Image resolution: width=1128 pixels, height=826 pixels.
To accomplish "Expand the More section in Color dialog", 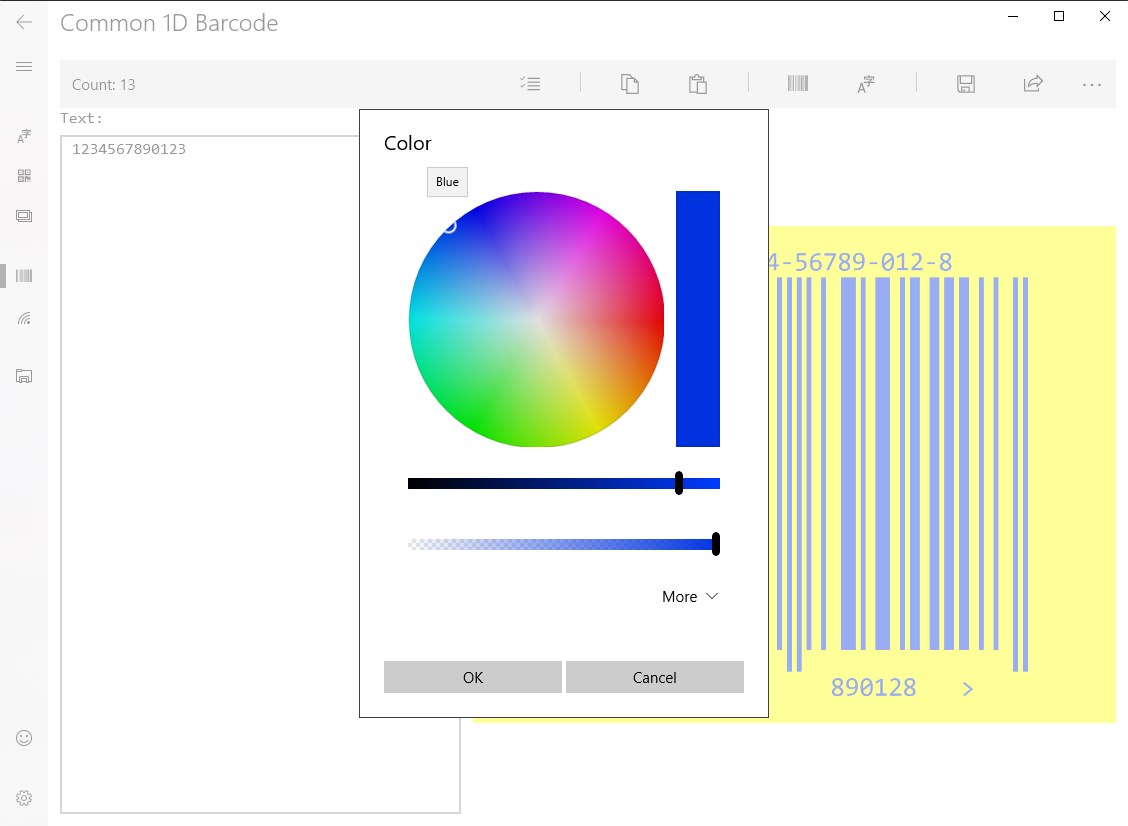I will pos(689,596).
